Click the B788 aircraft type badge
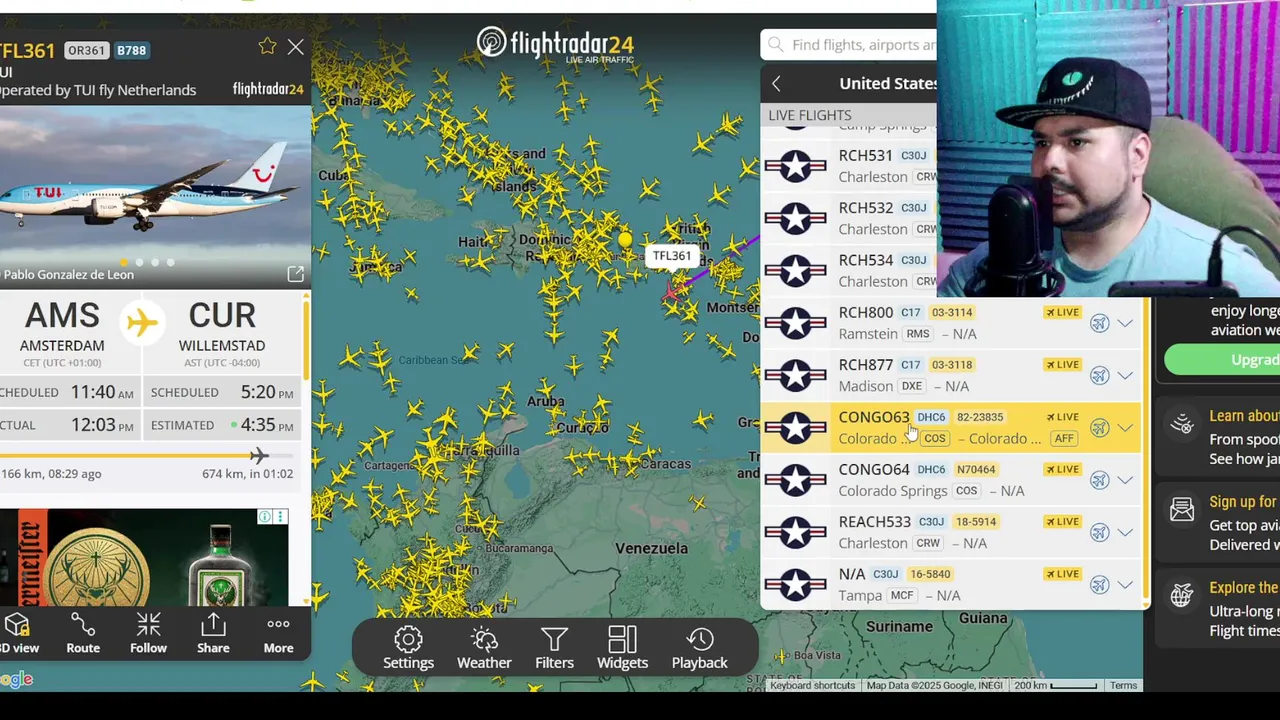 click(x=131, y=50)
